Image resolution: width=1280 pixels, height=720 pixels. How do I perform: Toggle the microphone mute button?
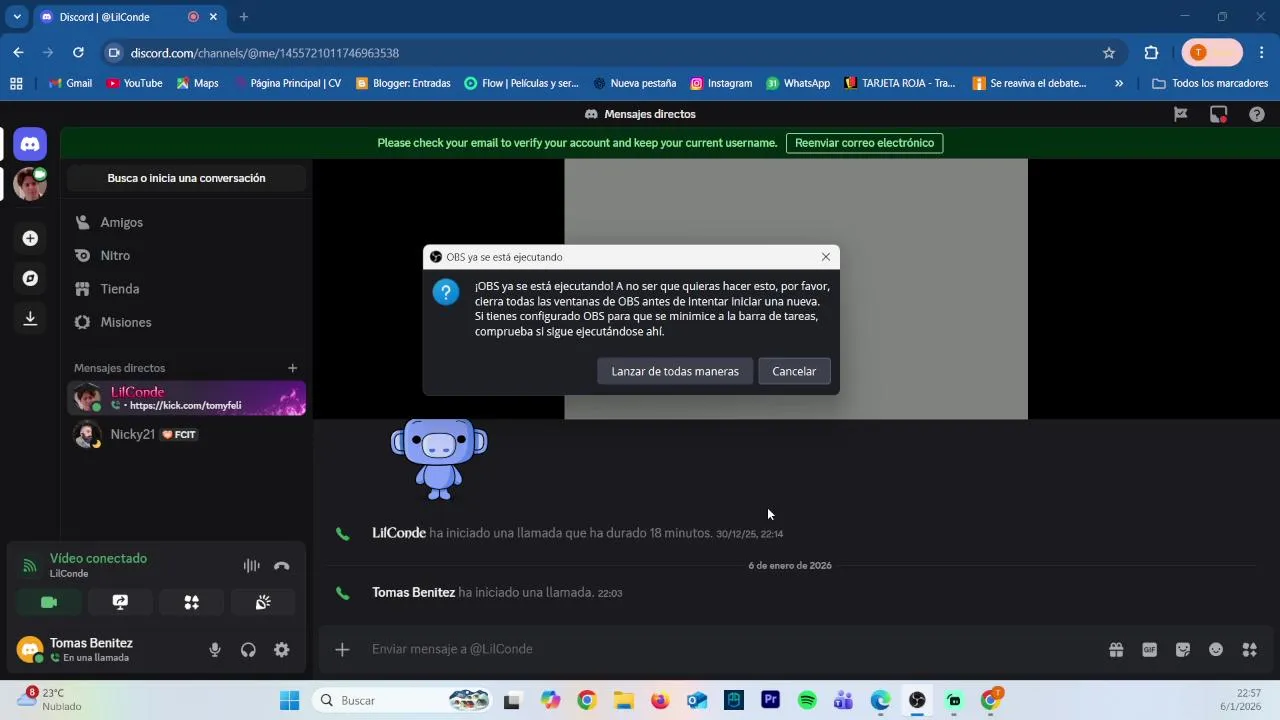click(x=214, y=650)
